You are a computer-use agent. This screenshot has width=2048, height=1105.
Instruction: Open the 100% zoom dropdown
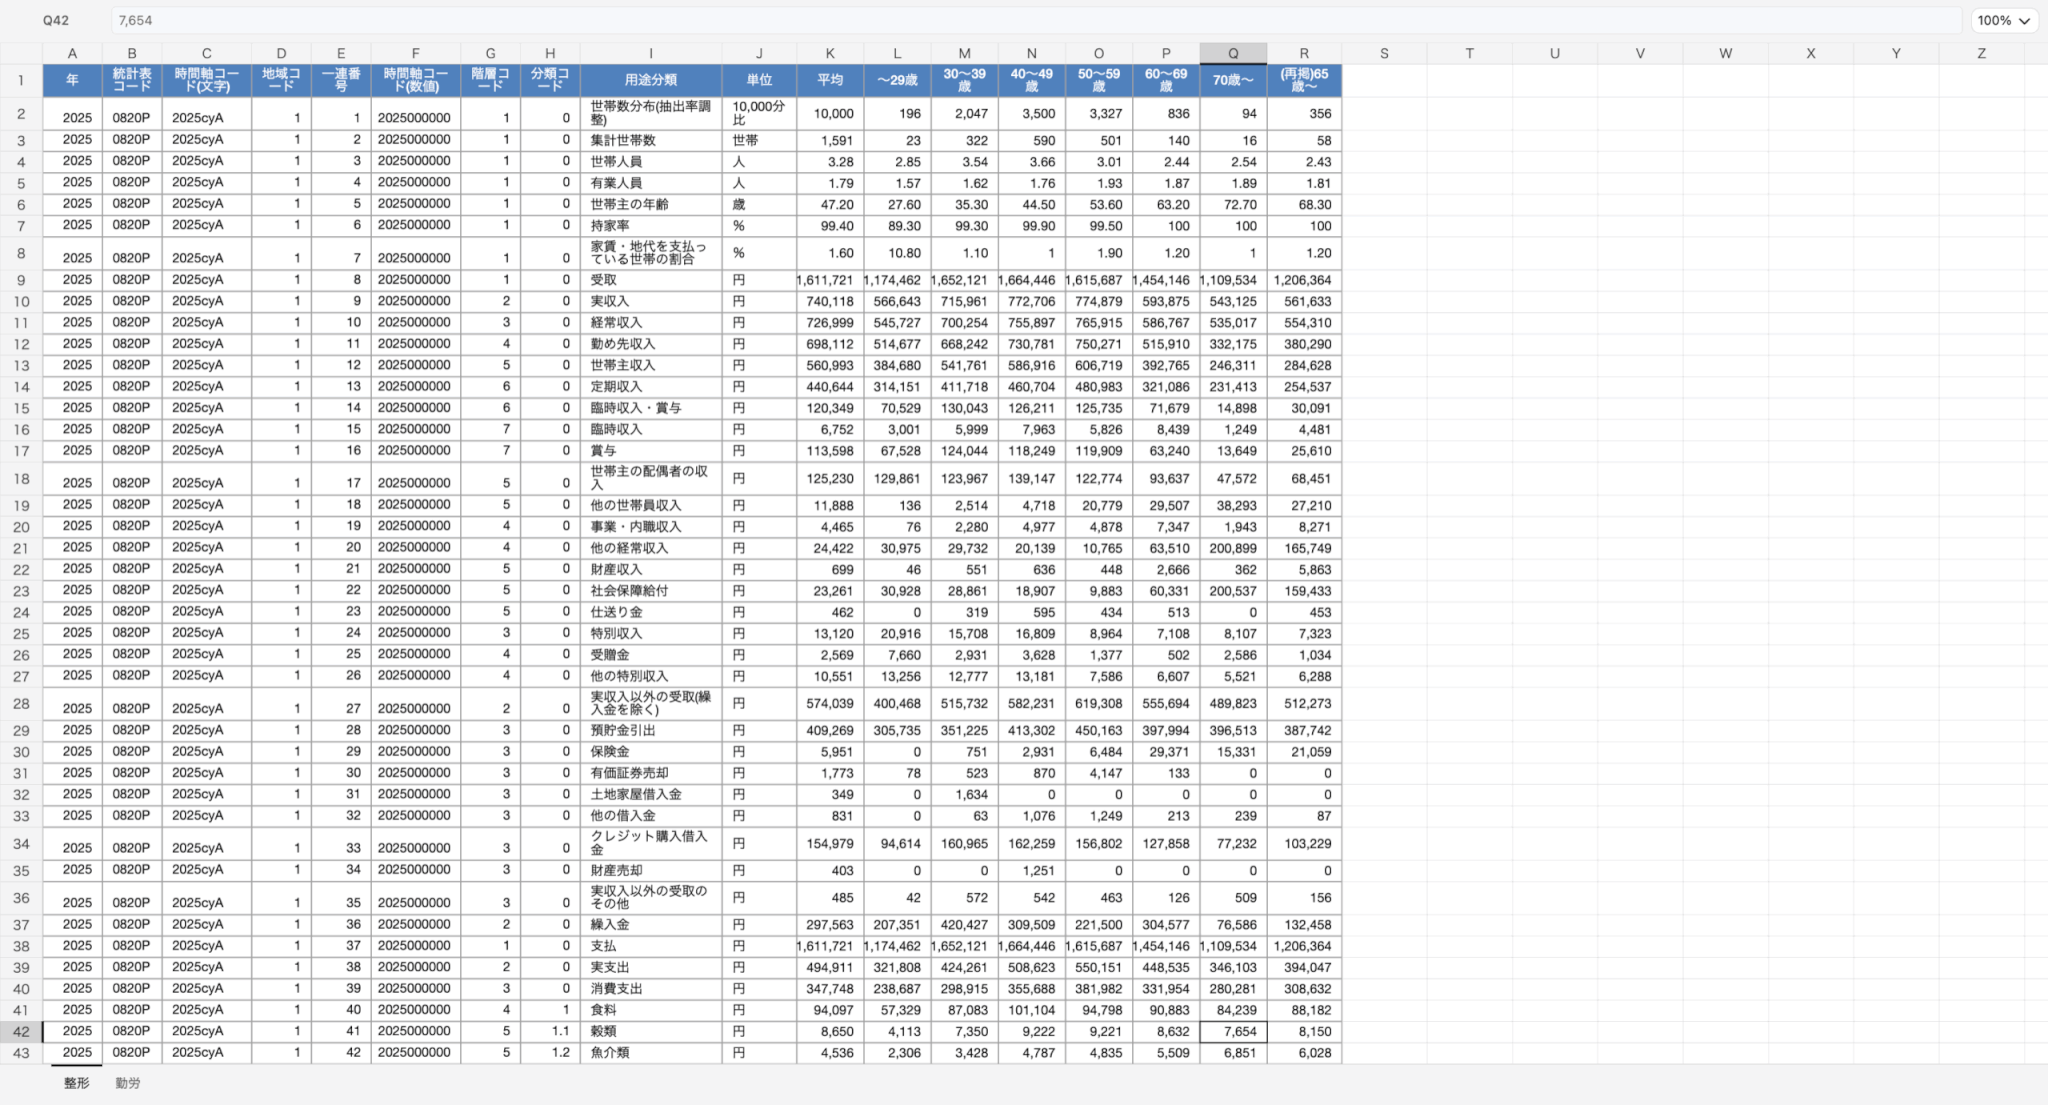click(2005, 20)
